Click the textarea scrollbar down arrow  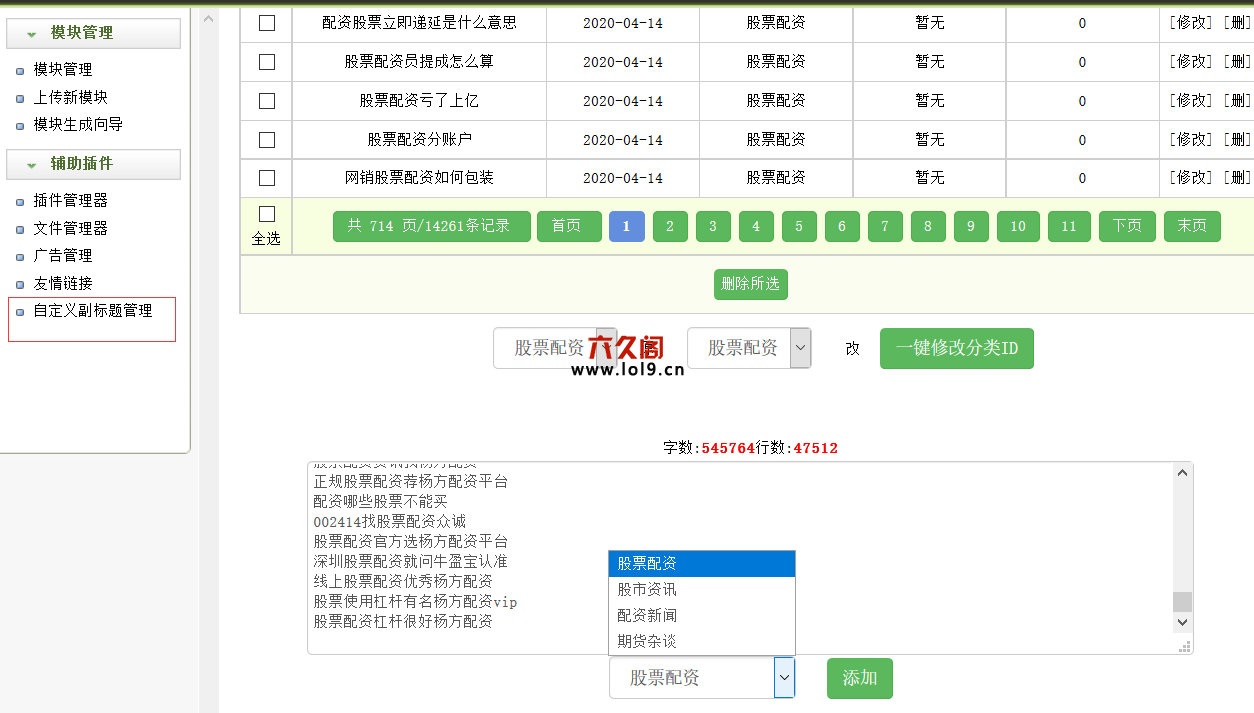click(x=1183, y=623)
